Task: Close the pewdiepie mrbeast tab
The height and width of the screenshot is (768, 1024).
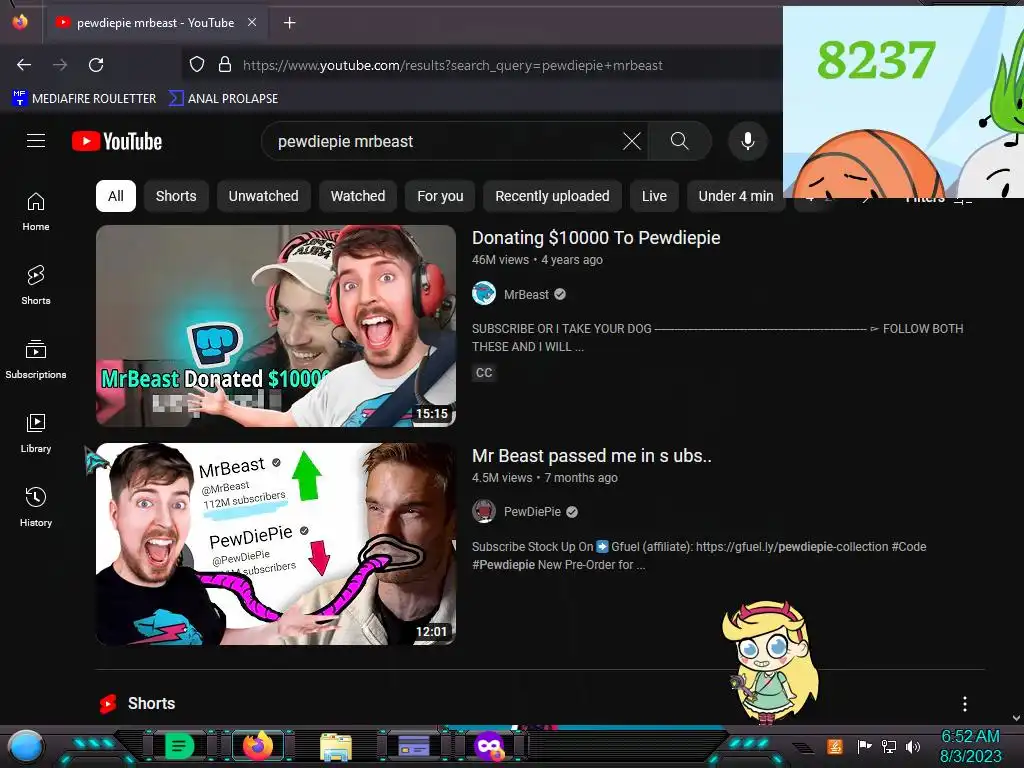Action: click(251, 22)
